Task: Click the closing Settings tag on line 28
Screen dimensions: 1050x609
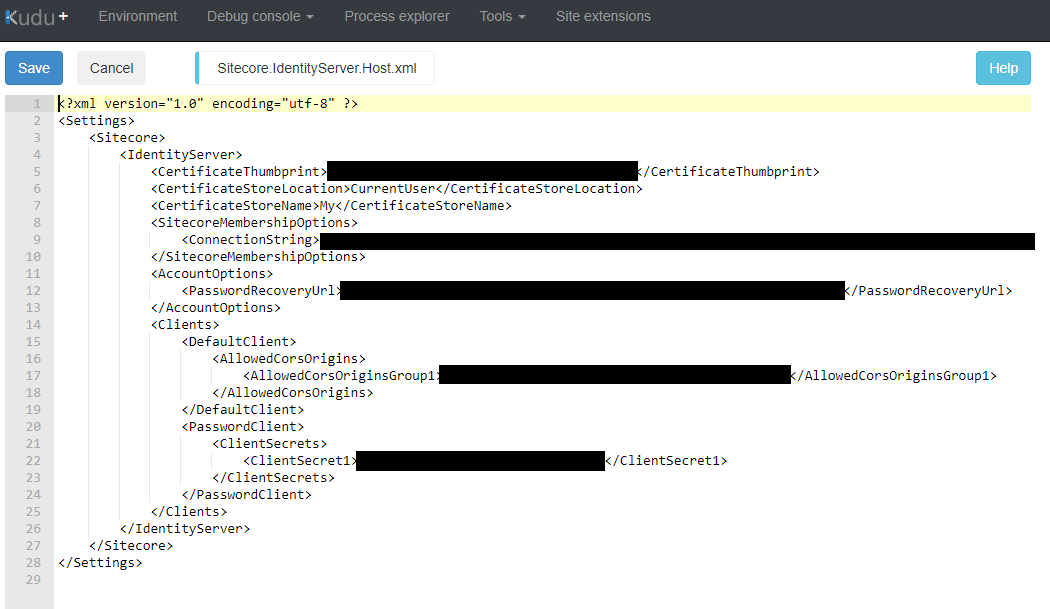Action: click(x=99, y=562)
